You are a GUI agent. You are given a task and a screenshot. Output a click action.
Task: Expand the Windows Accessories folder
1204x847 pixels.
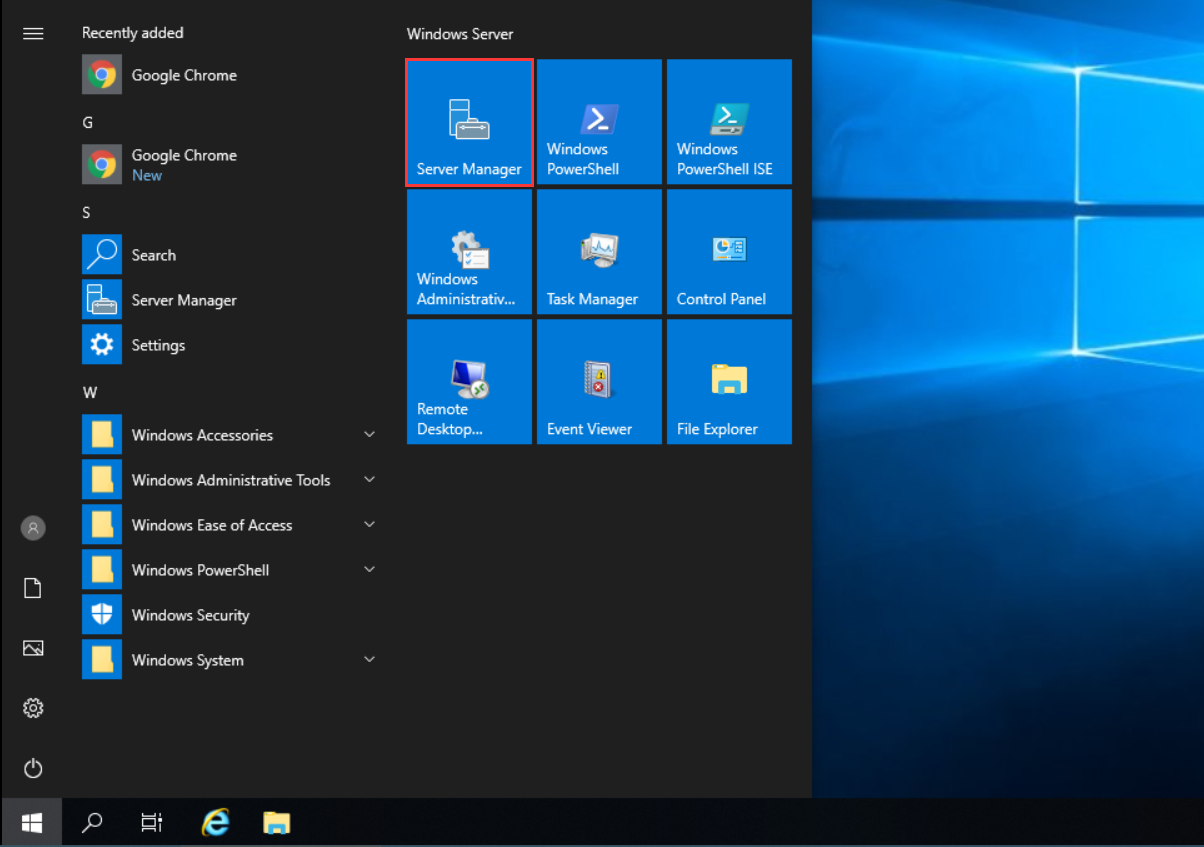point(202,435)
